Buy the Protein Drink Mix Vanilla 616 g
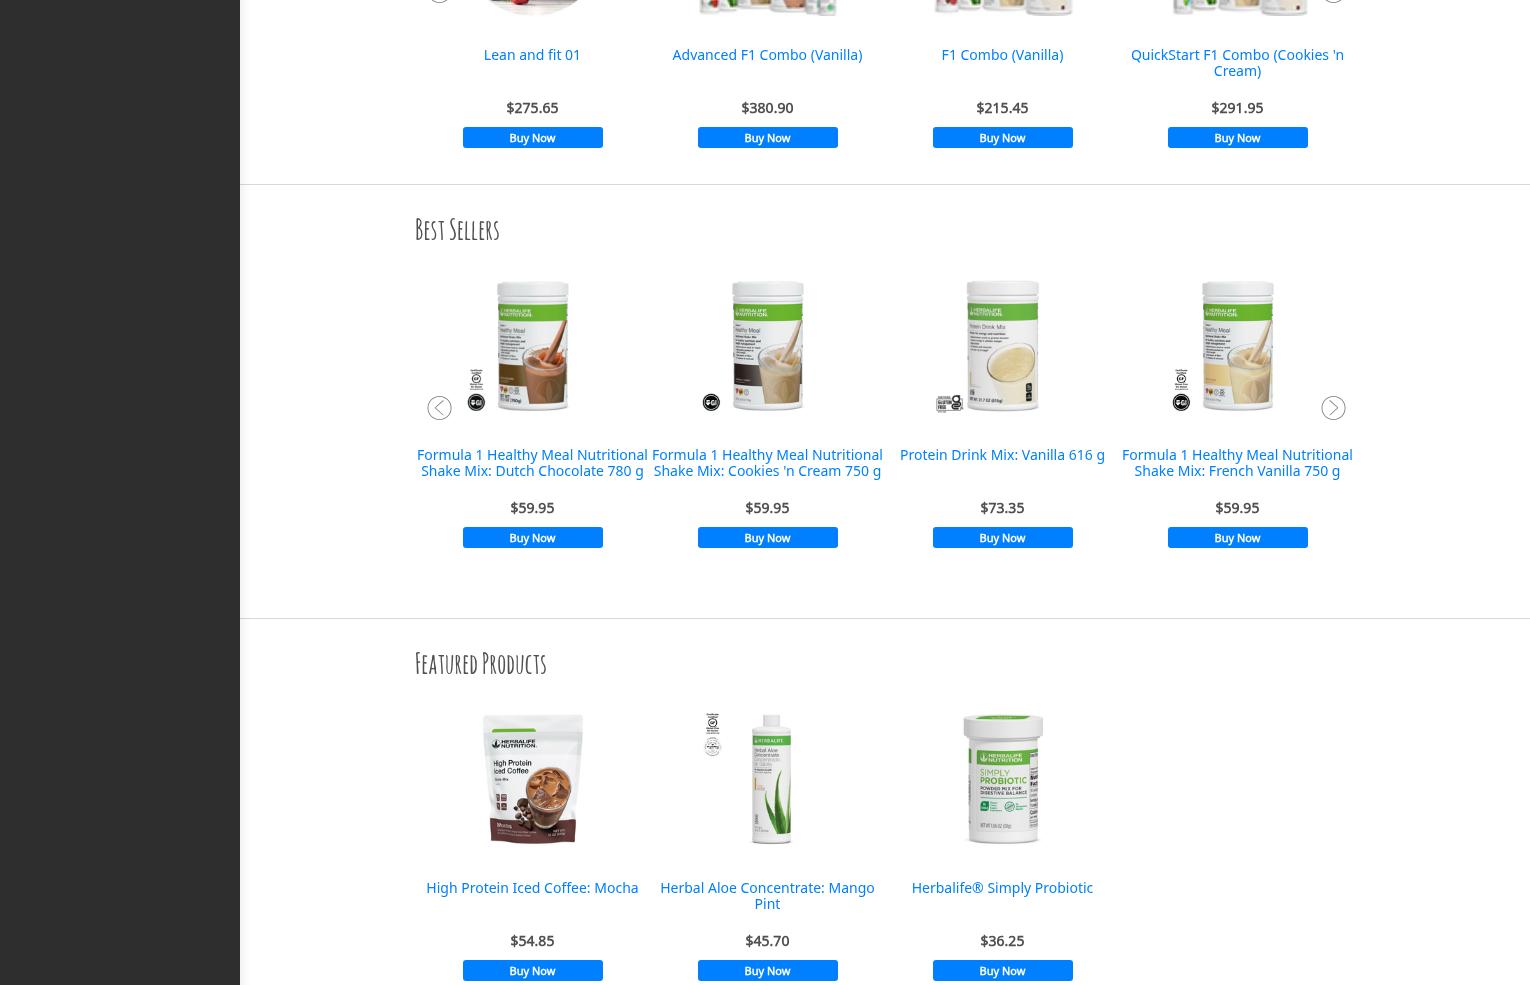1530x985 pixels. 1002,538
